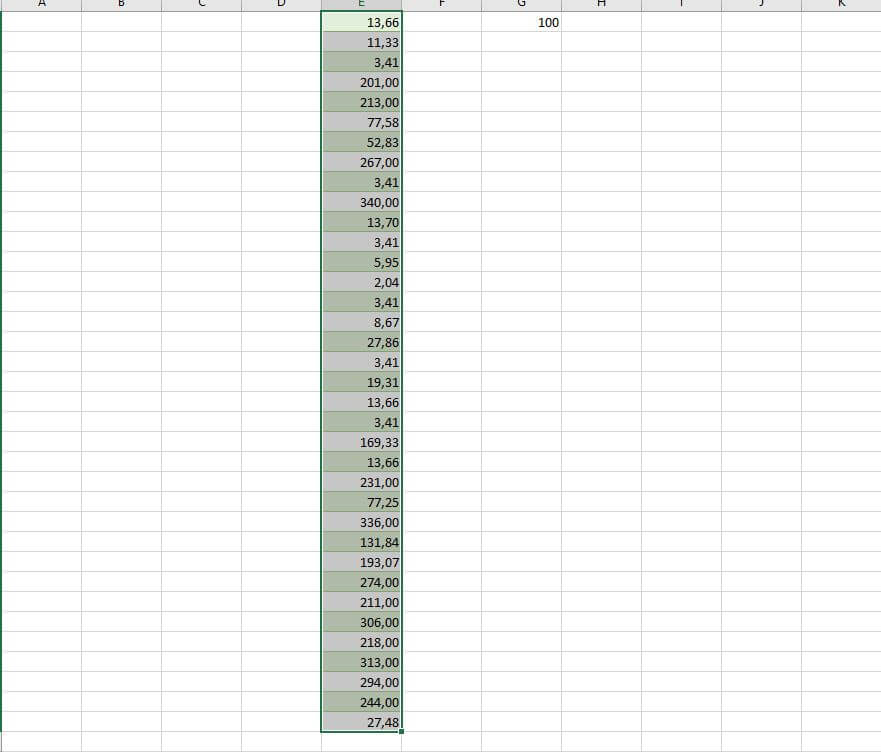Click the cell containing 52,83
The width and height of the screenshot is (881, 752).
click(x=361, y=142)
